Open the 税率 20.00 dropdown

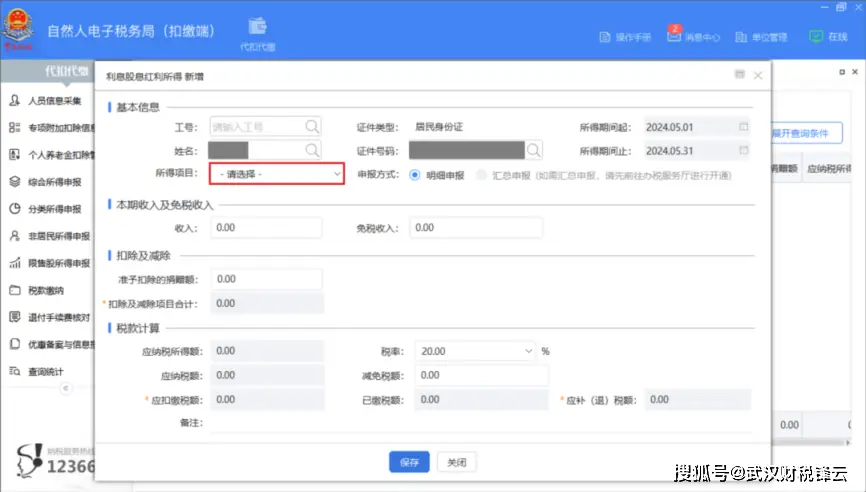pyautogui.click(x=476, y=351)
